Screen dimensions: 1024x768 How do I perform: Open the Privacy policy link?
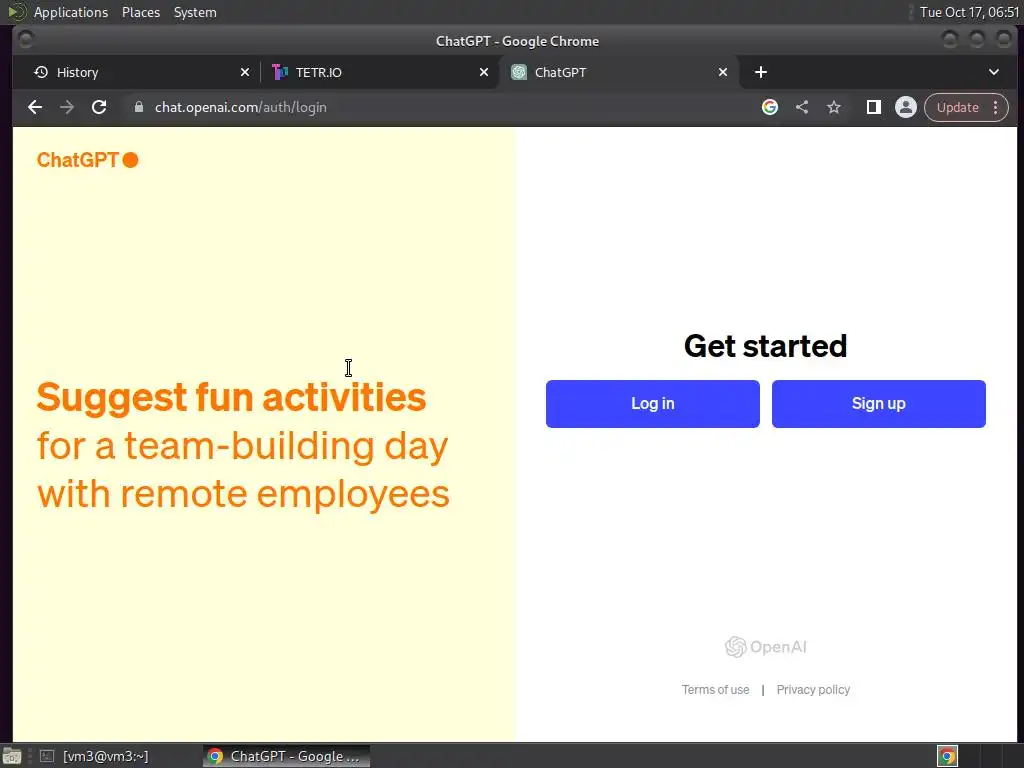point(813,690)
